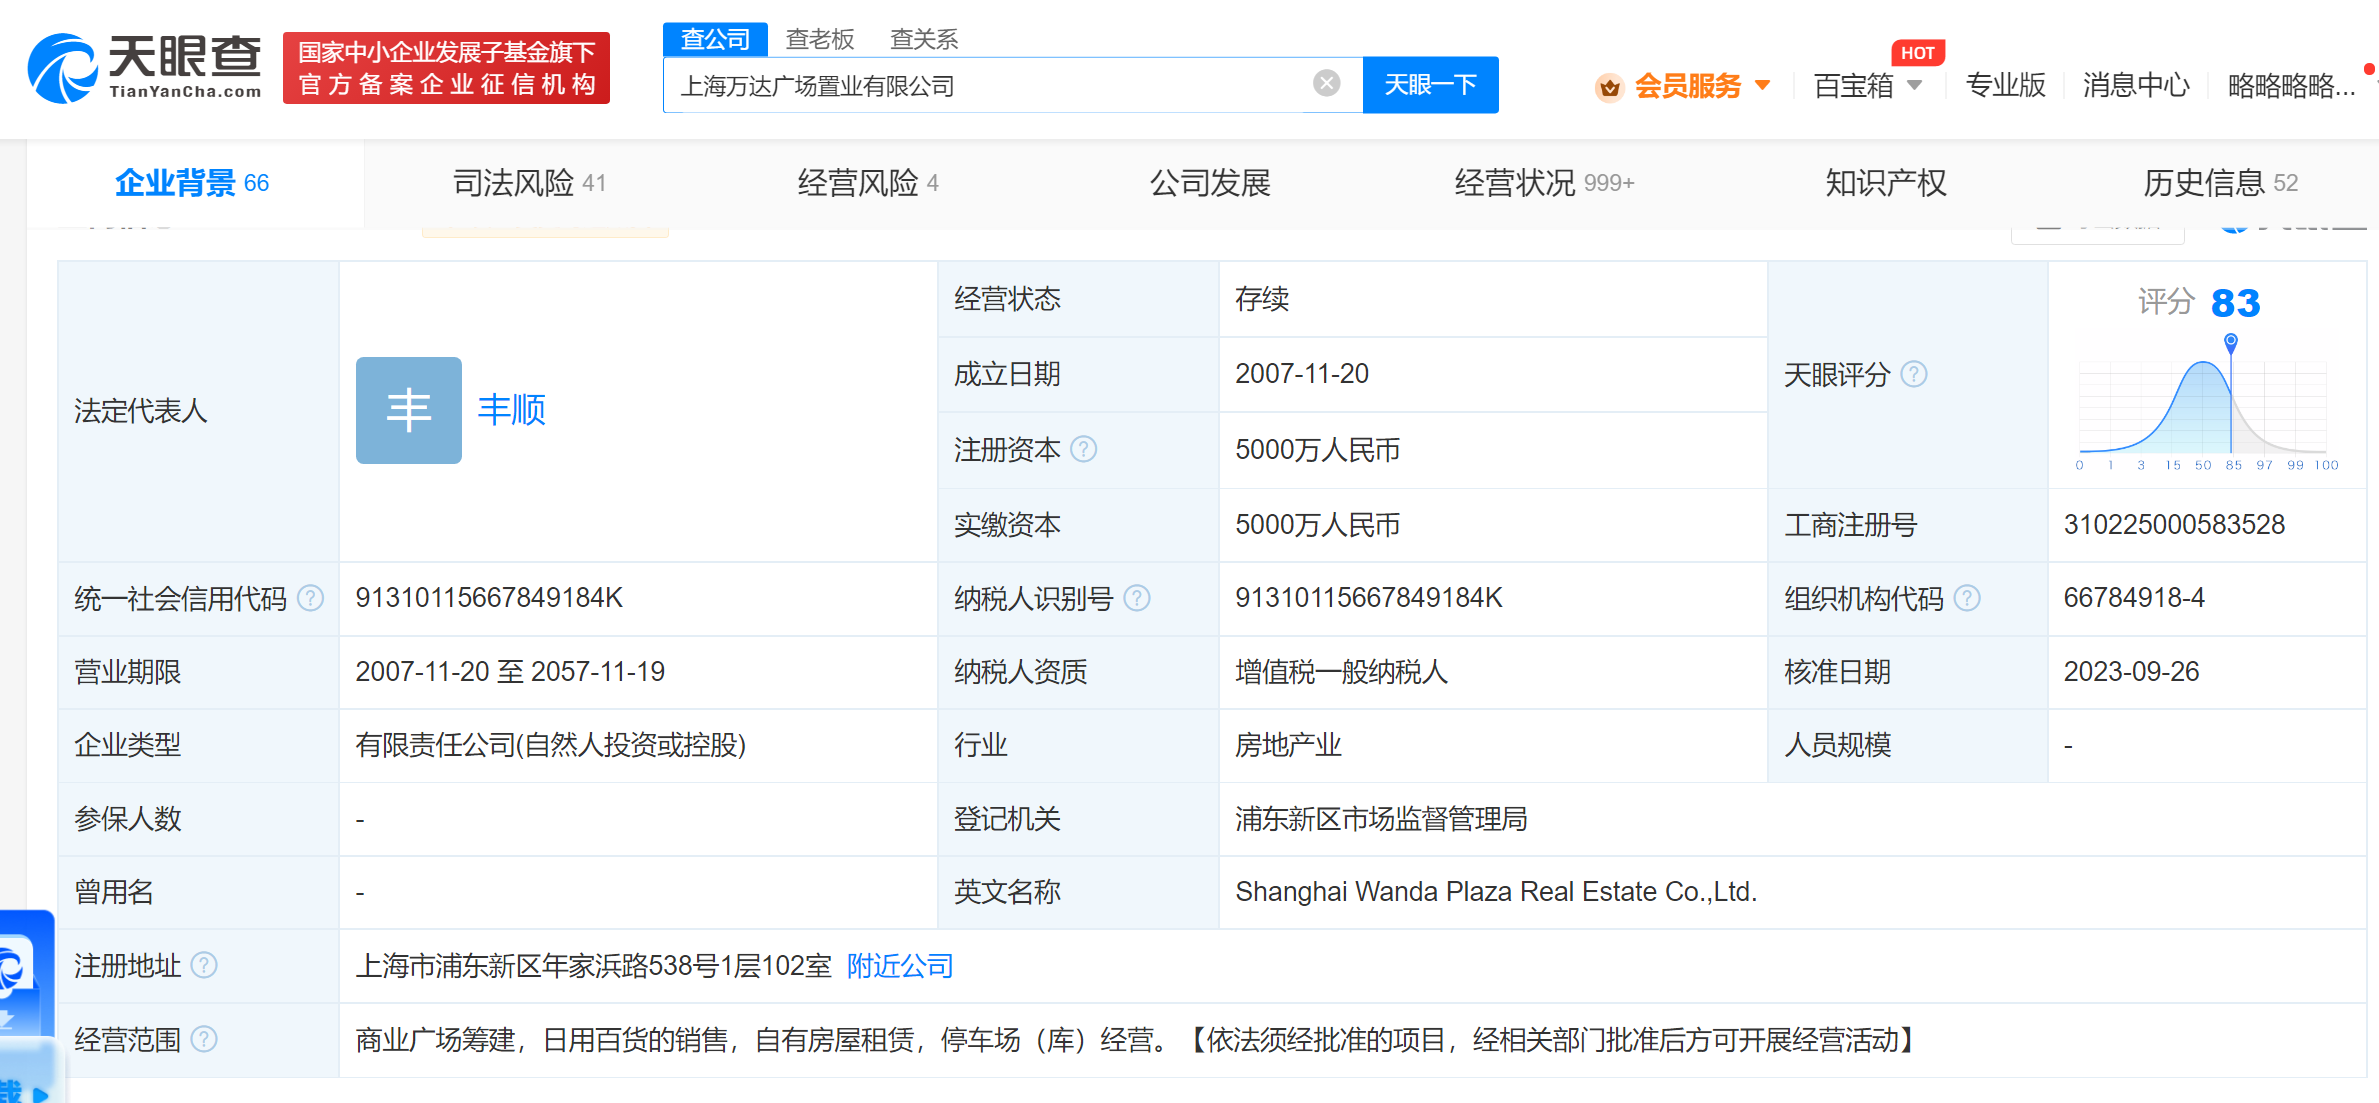Screen dimensions: 2379x1103
Task: Click the HOT badge above 百宝箱
Action: point(1917,53)
